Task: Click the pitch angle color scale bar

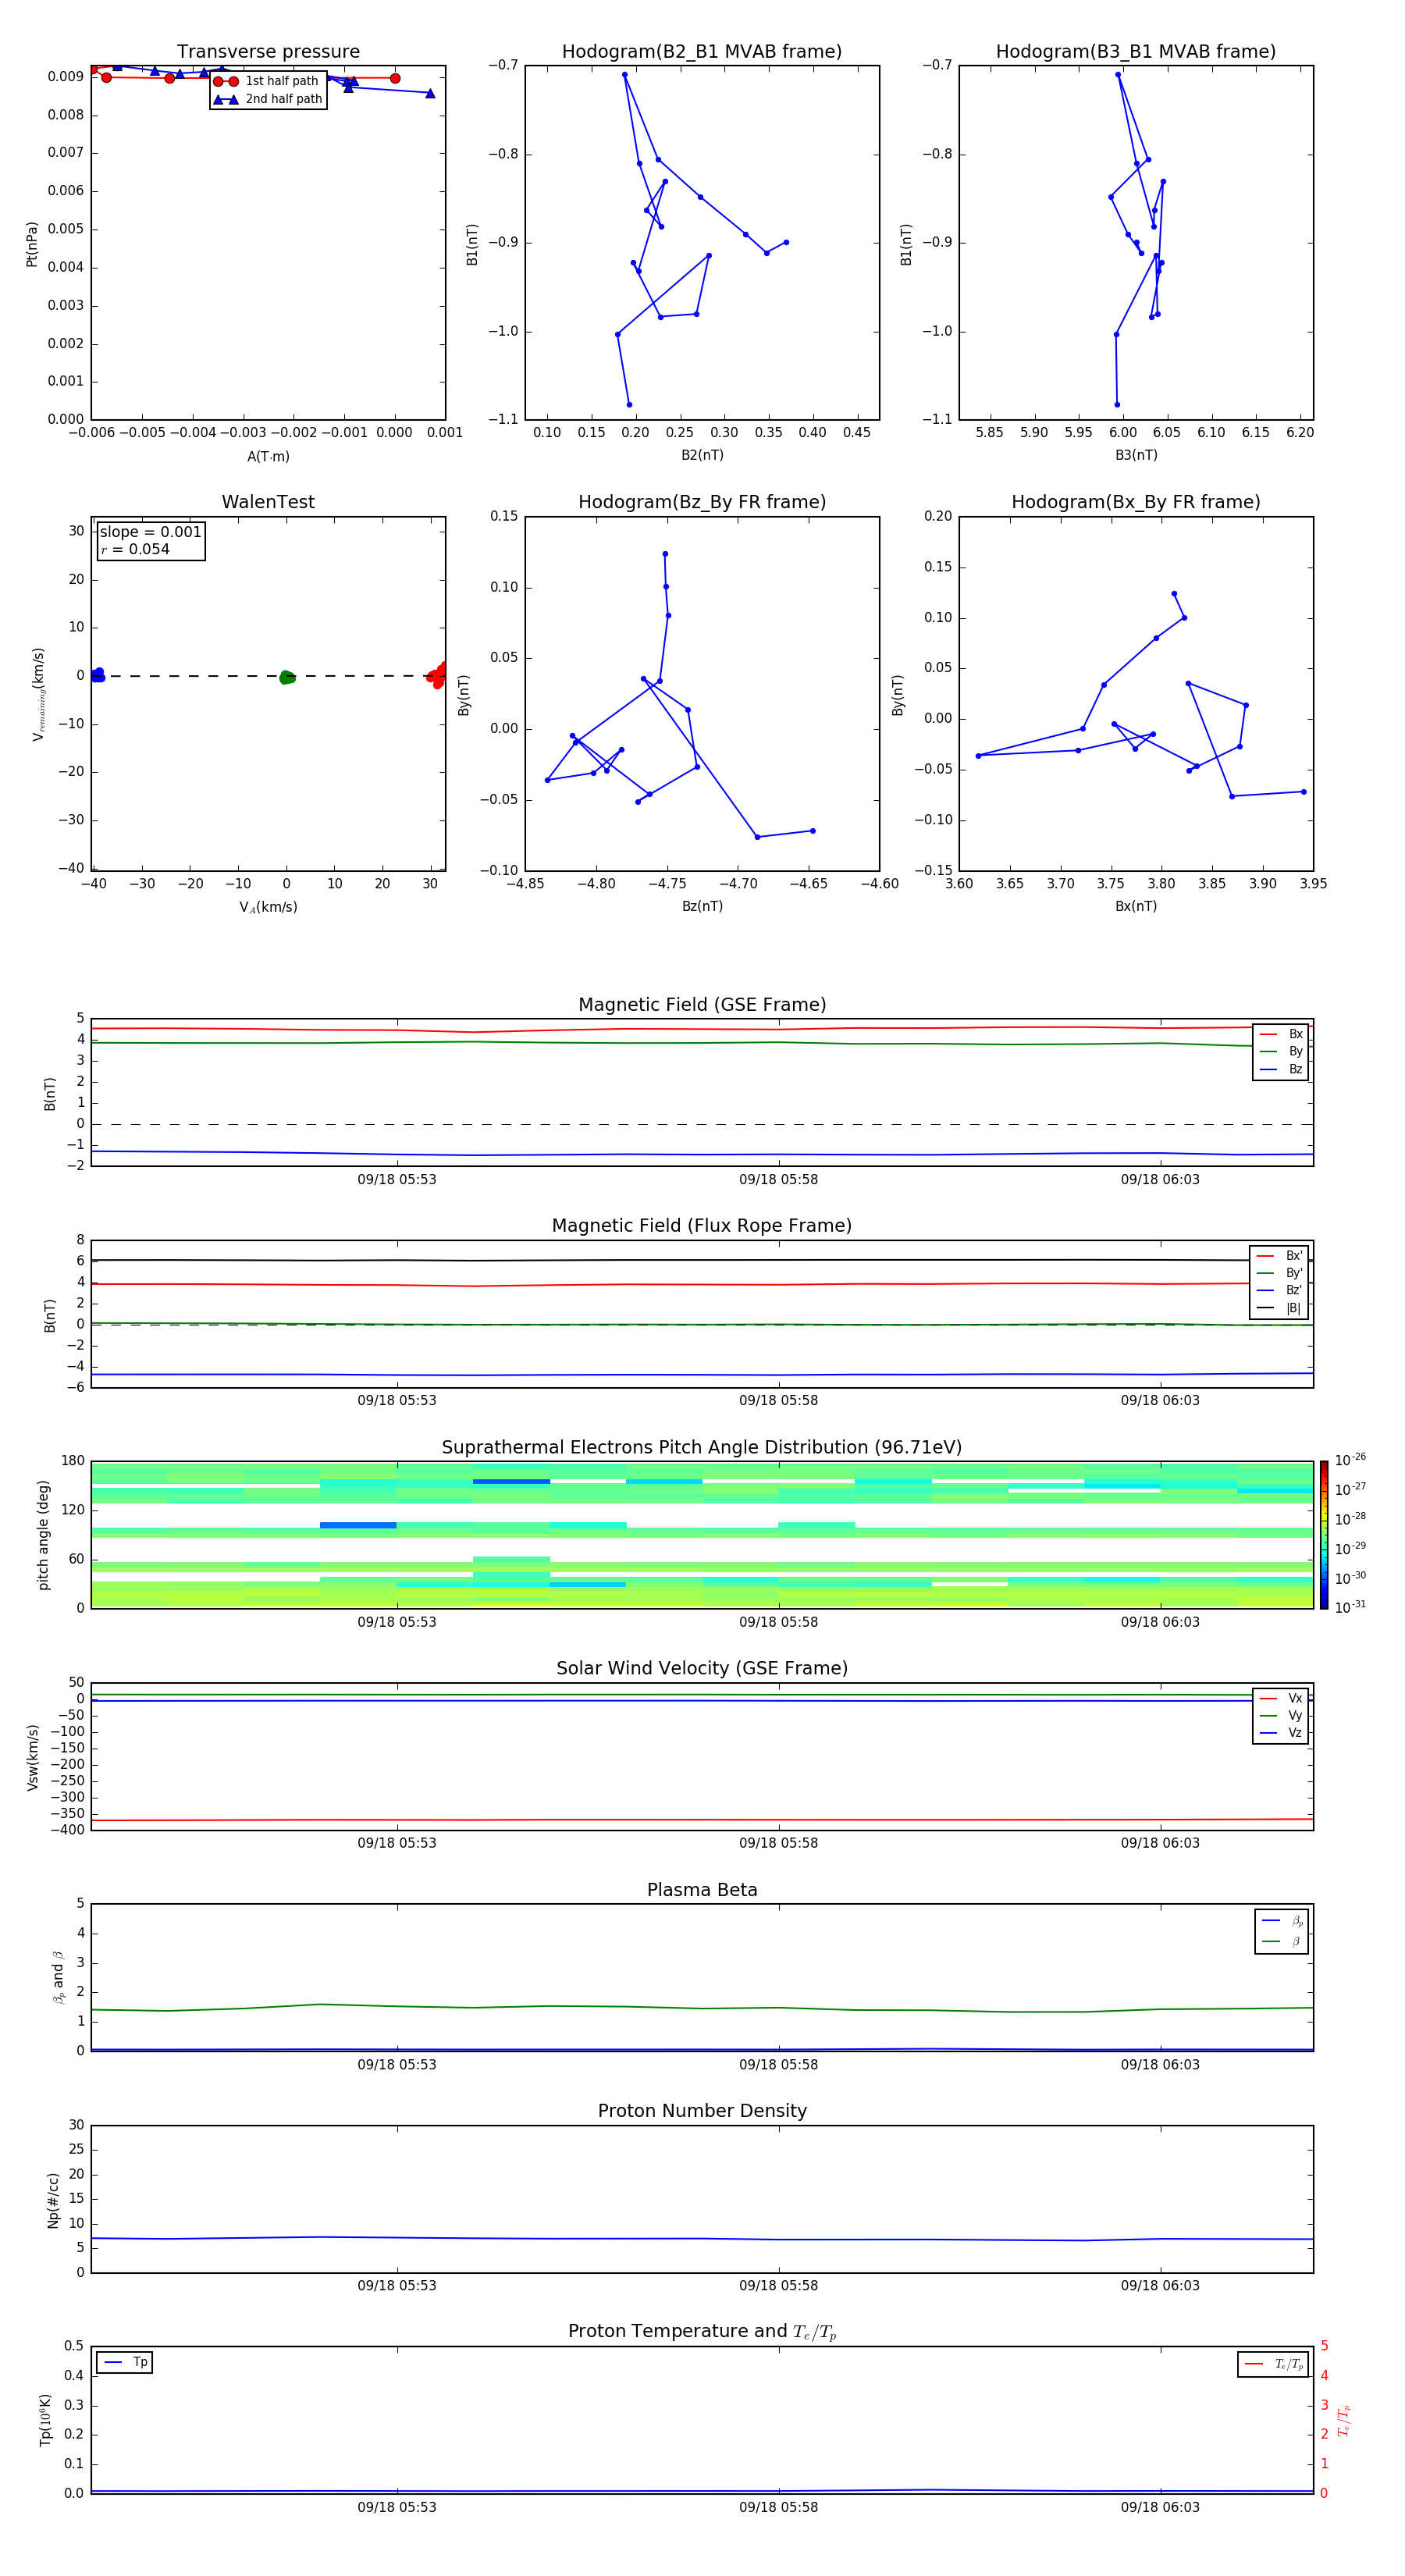Action: click(1324, 1535)
